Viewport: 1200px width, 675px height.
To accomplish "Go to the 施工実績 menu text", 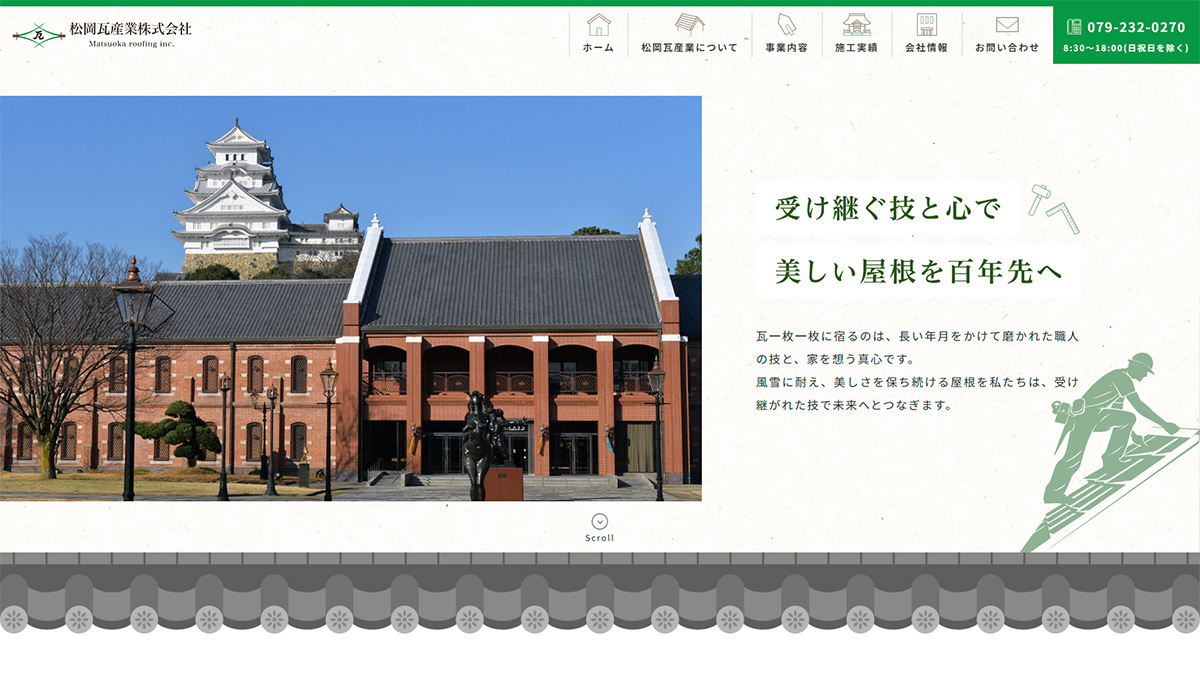I will pos(856,48).
